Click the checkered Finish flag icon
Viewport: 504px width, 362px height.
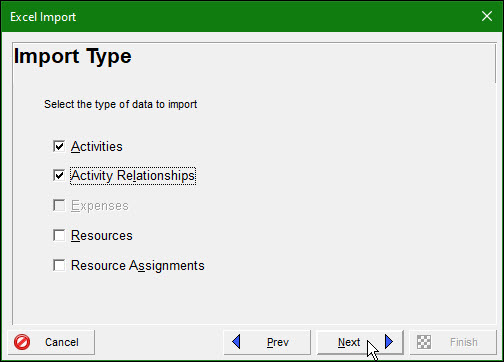[x=424, y=342]
